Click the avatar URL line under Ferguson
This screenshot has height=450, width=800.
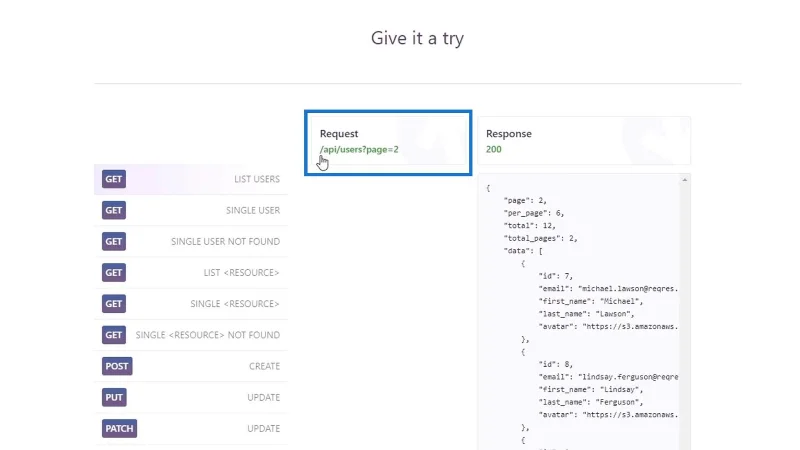point(608,415)
